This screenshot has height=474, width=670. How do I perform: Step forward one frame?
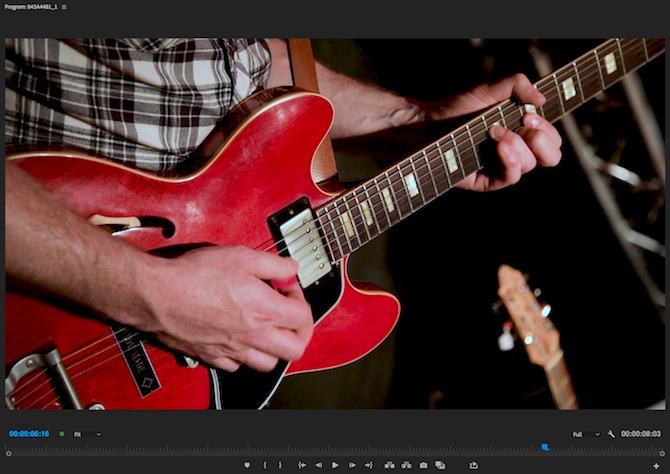click(352, 465)
